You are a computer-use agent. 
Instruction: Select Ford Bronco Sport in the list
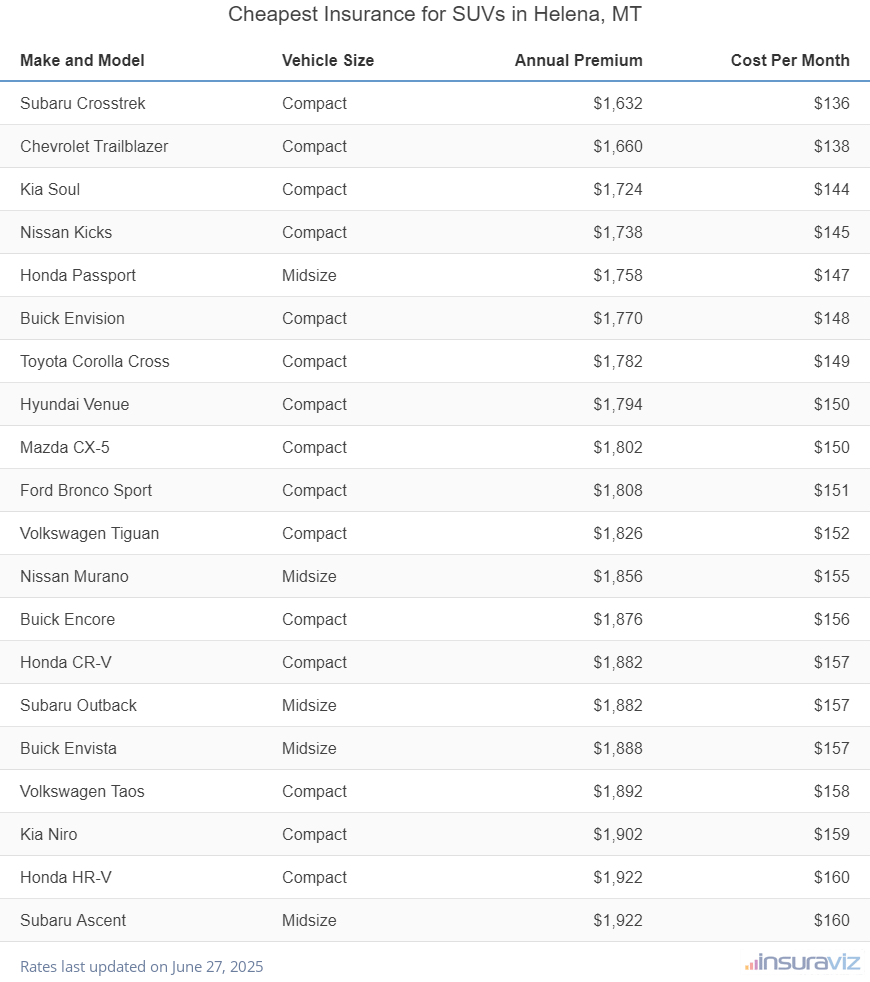[x=86, y=490]
